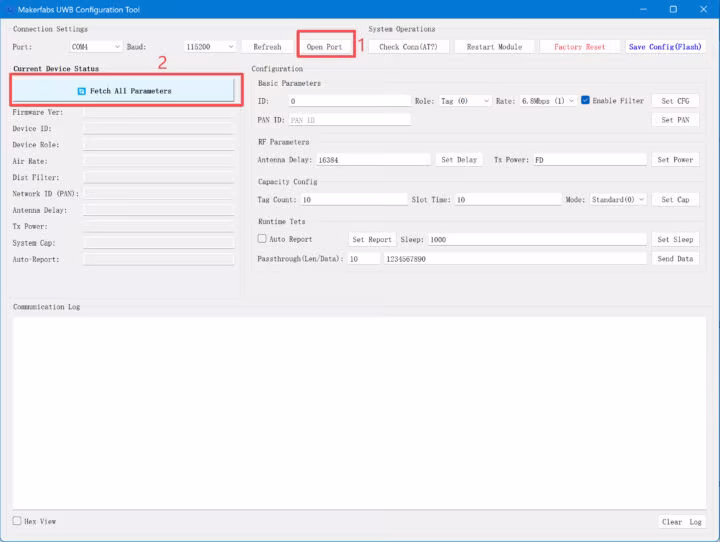Image resolution: width=720 pixels, height=542 pixels.
Task: Maximize the Makerfabs UWB window
Action: pyautogui.click(x=673, y=9)
